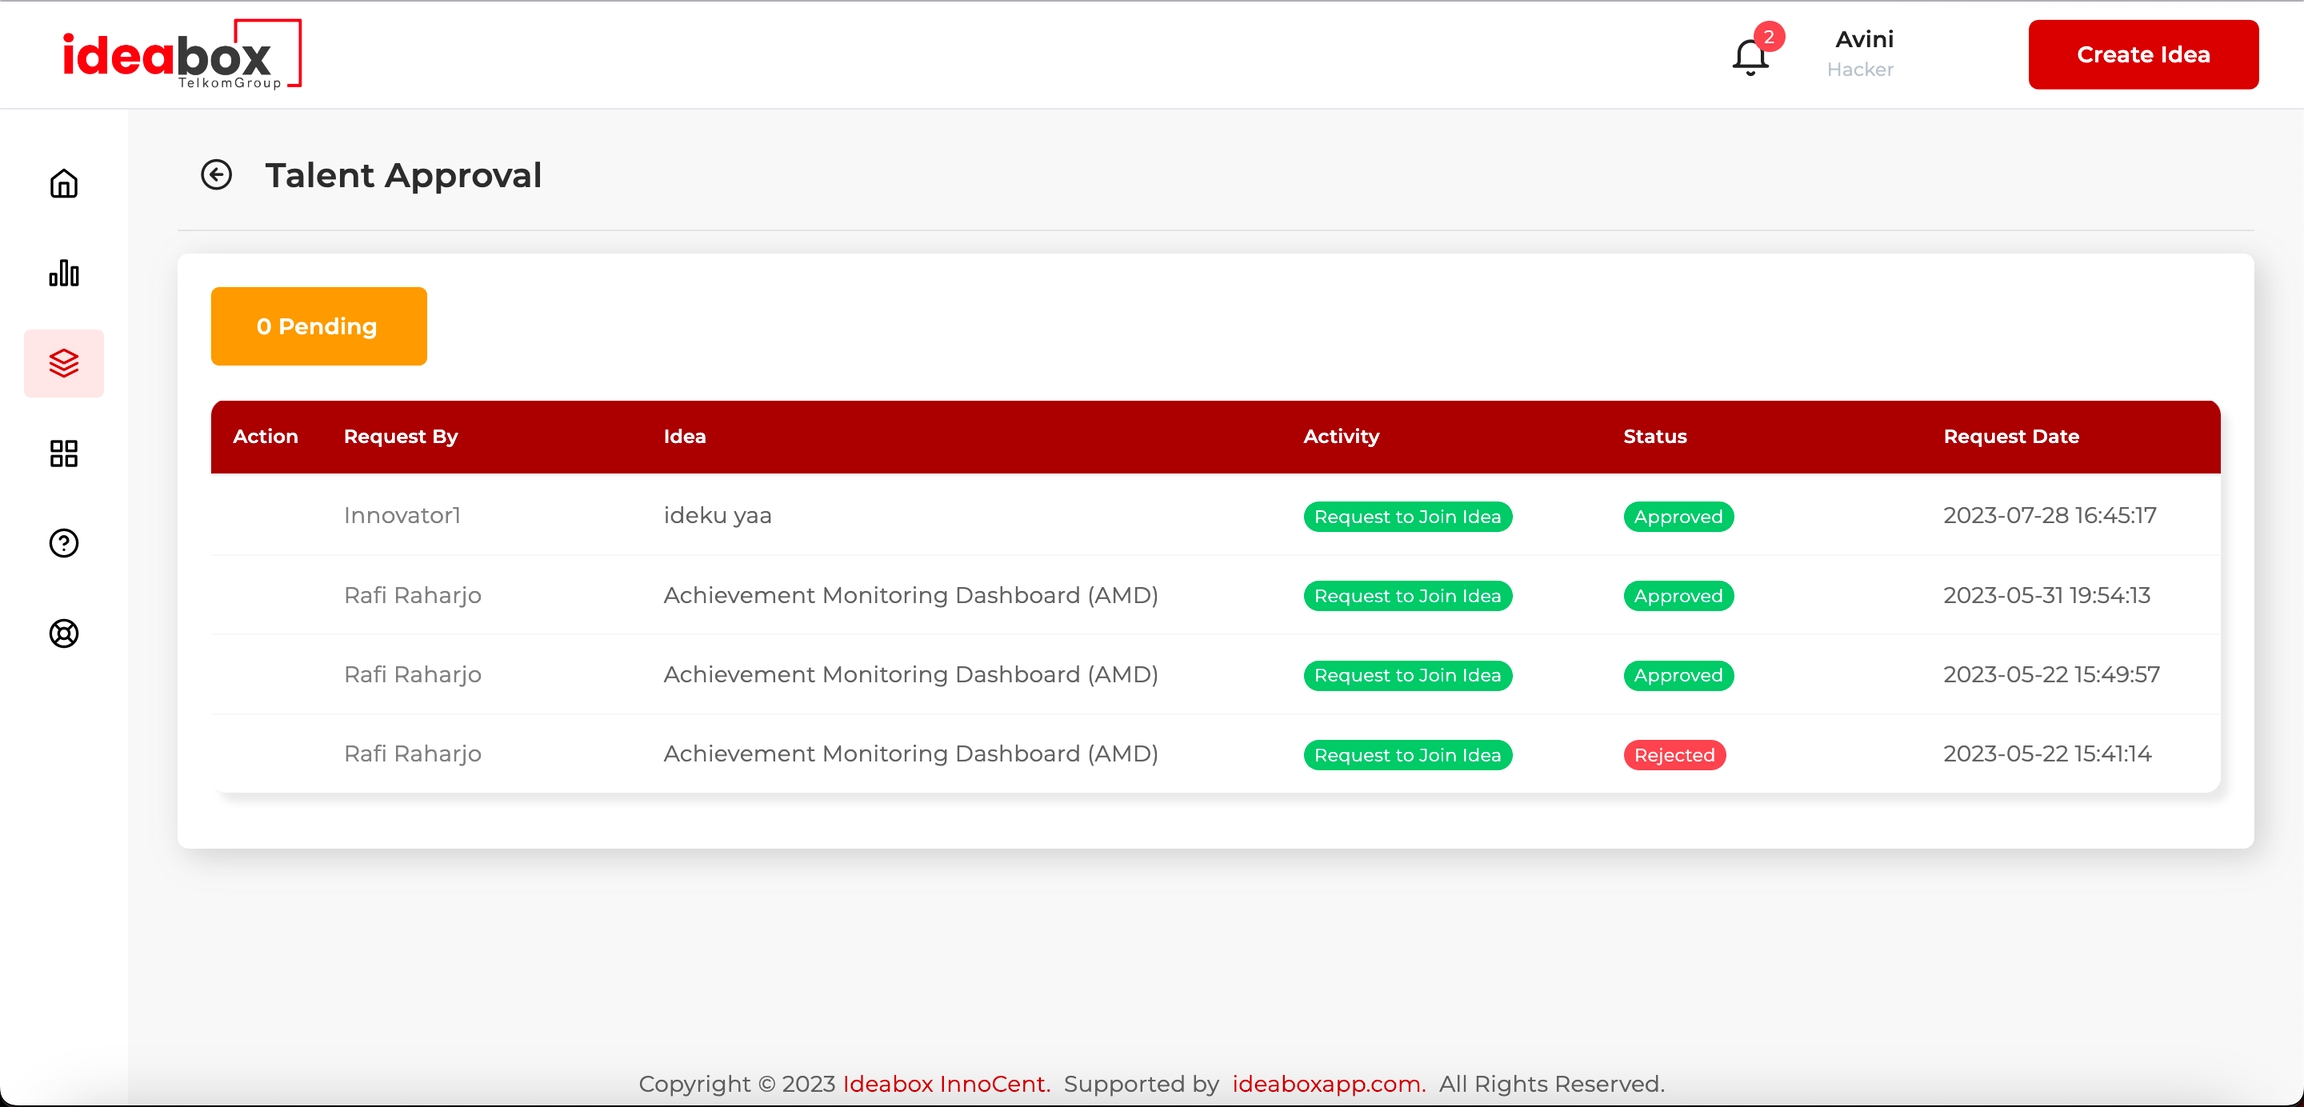
Task: Open the bar chart statistics icon
Action: pos(64,274)
